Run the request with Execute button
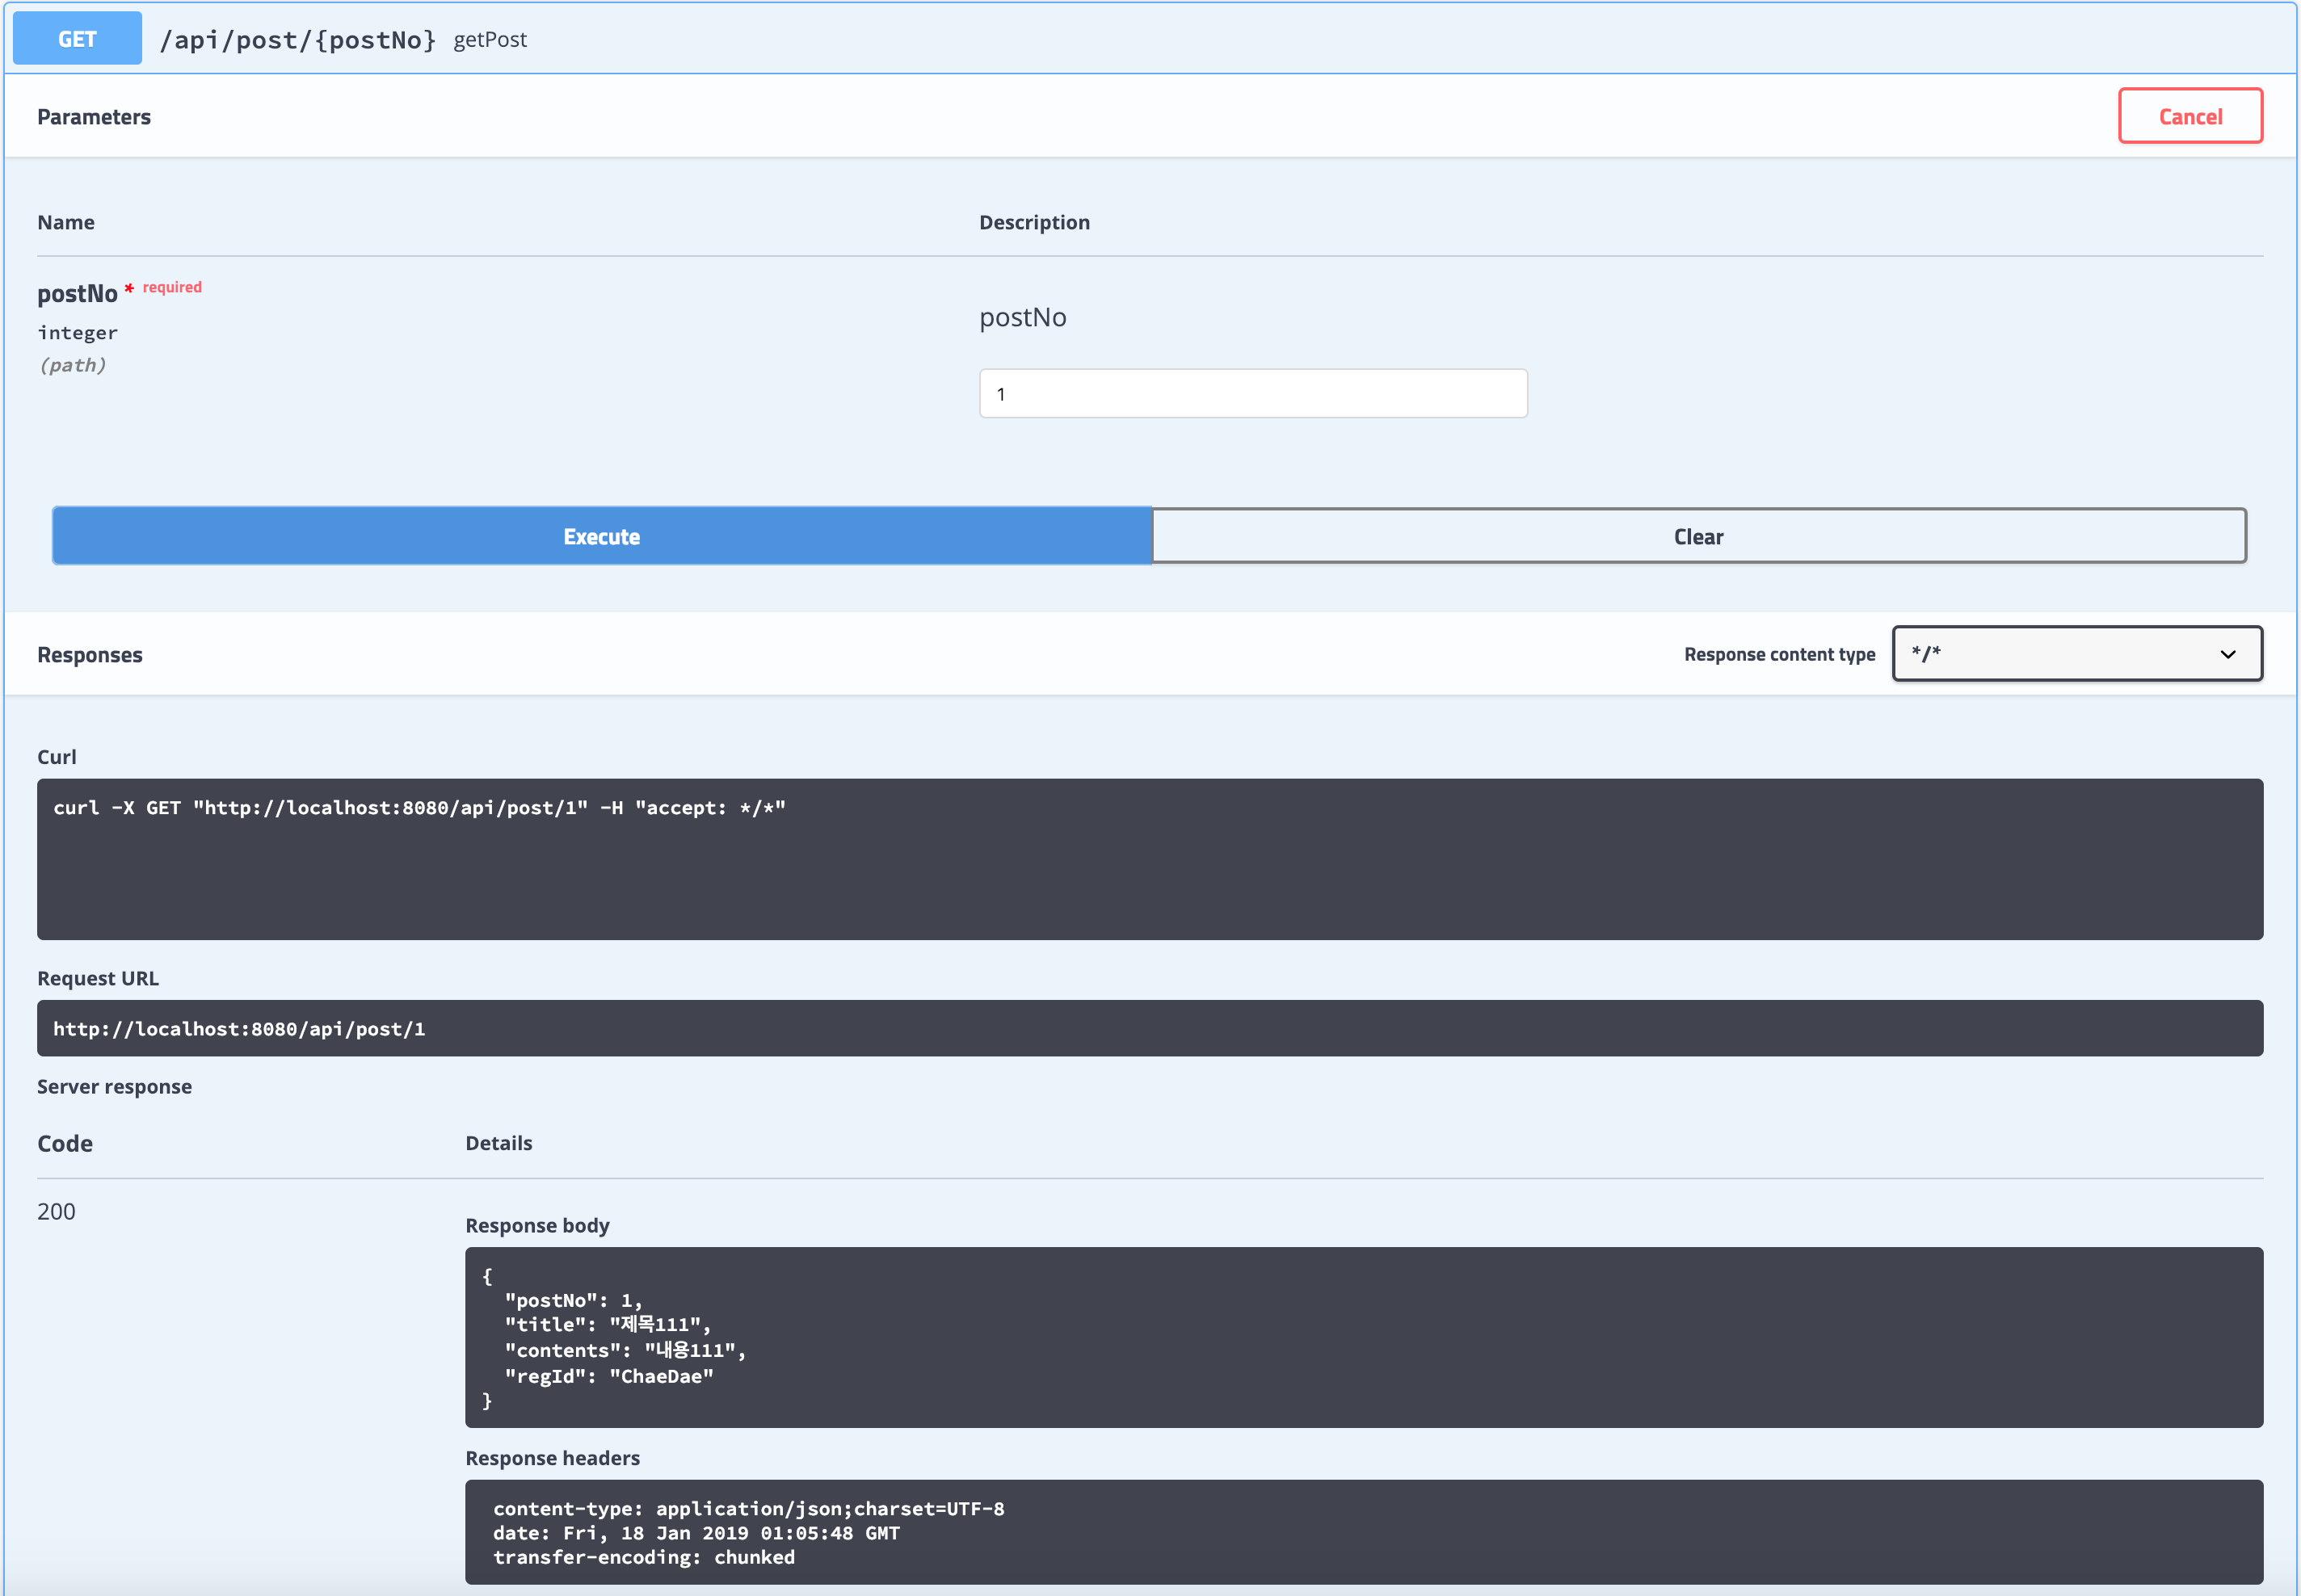The height and width of the screenshot is (1596, 2301). tap(601, 536)
